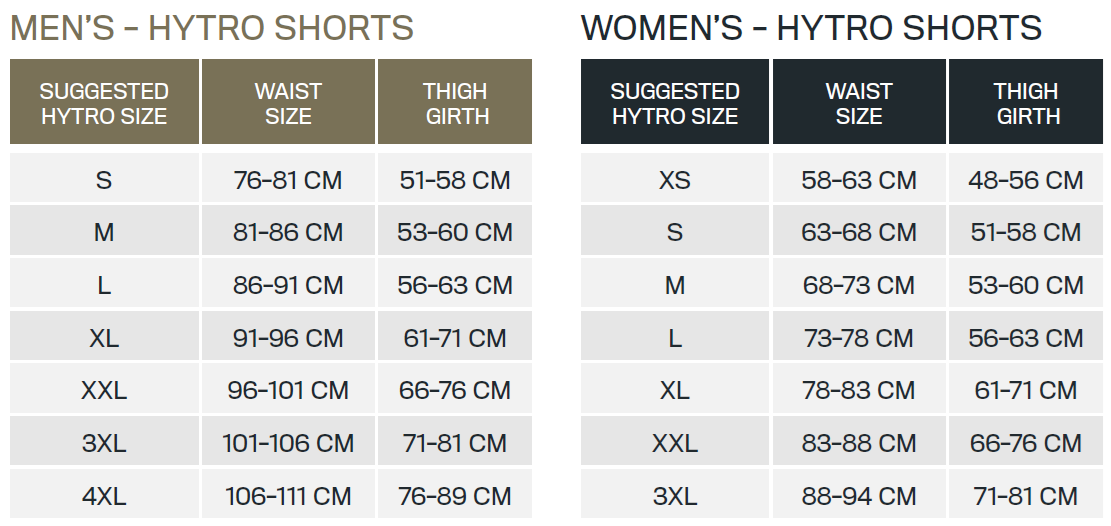
Task: Select the 58-63 CM waist cell
Action: tap(859, 180)
